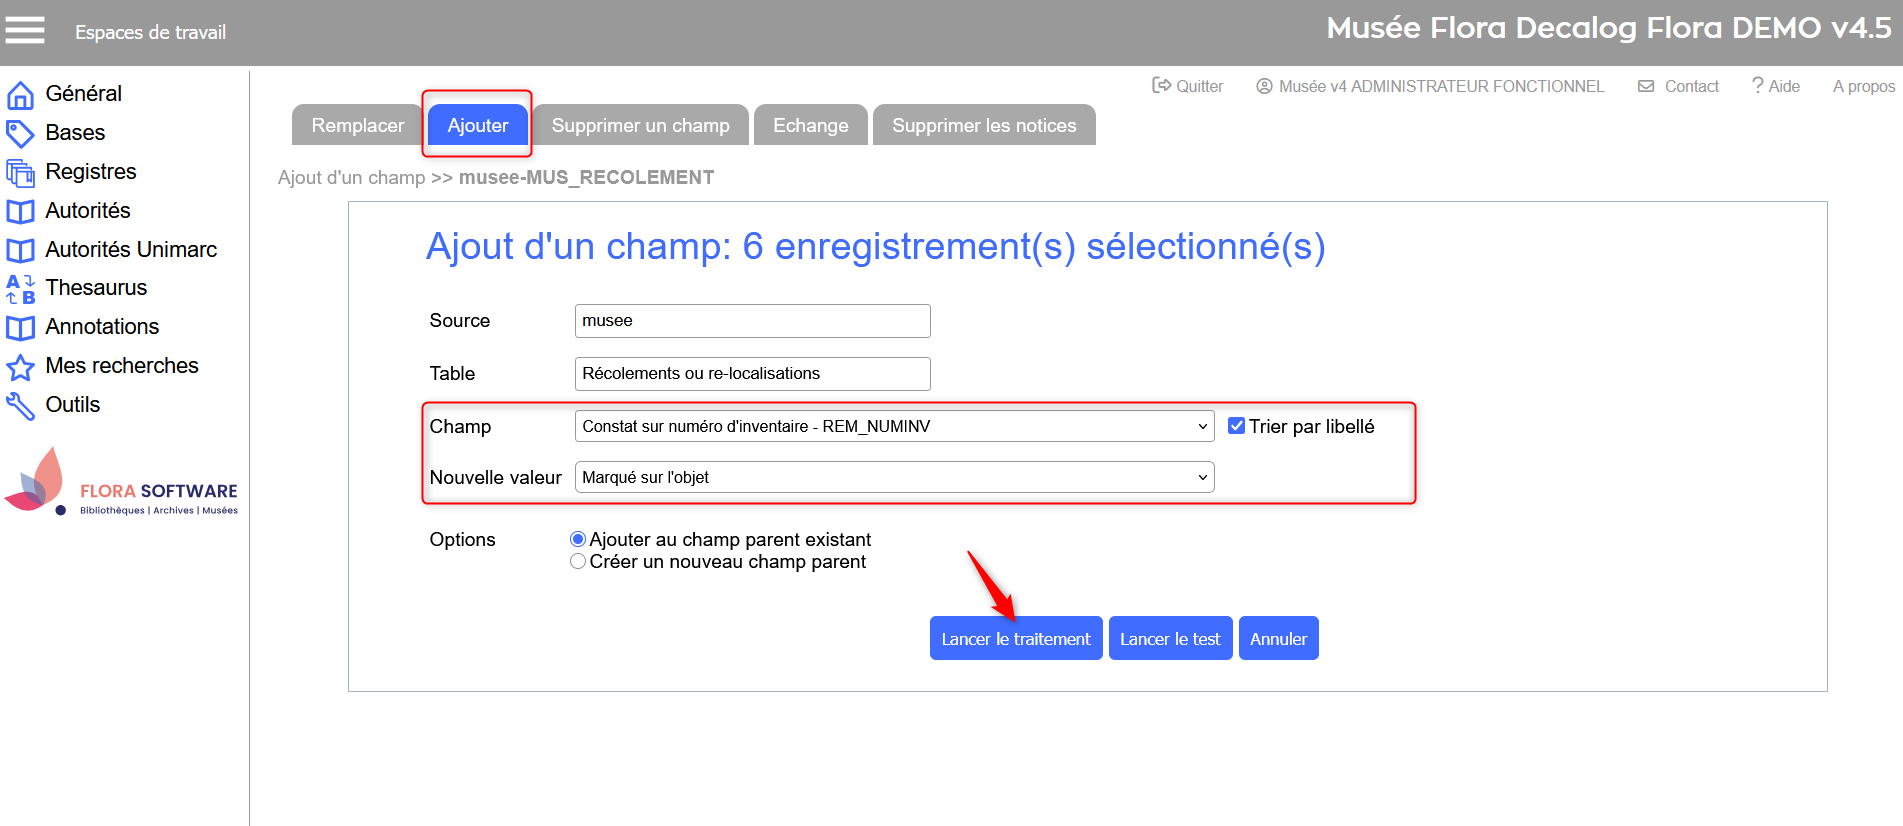The image size is (1903, 826).
Task: Click the Registres icon in sidebar
Action: (20, 173)
